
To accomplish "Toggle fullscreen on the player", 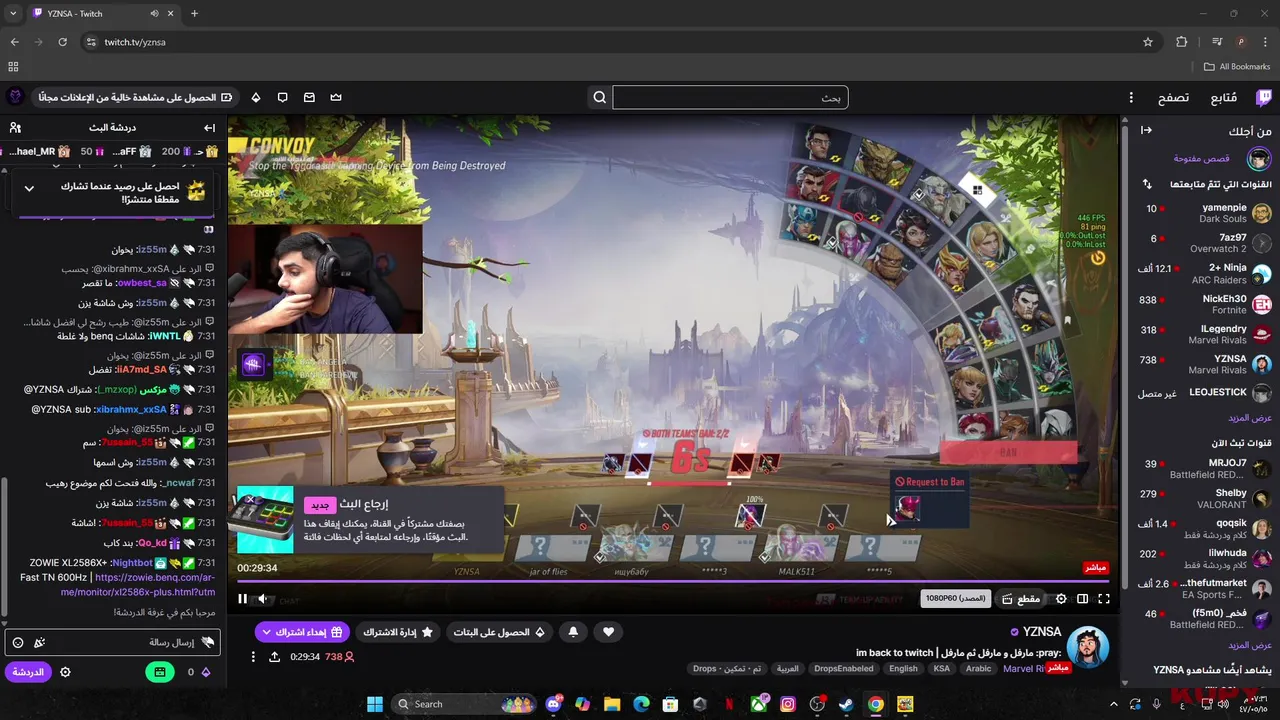I will tap(1104, 599).
